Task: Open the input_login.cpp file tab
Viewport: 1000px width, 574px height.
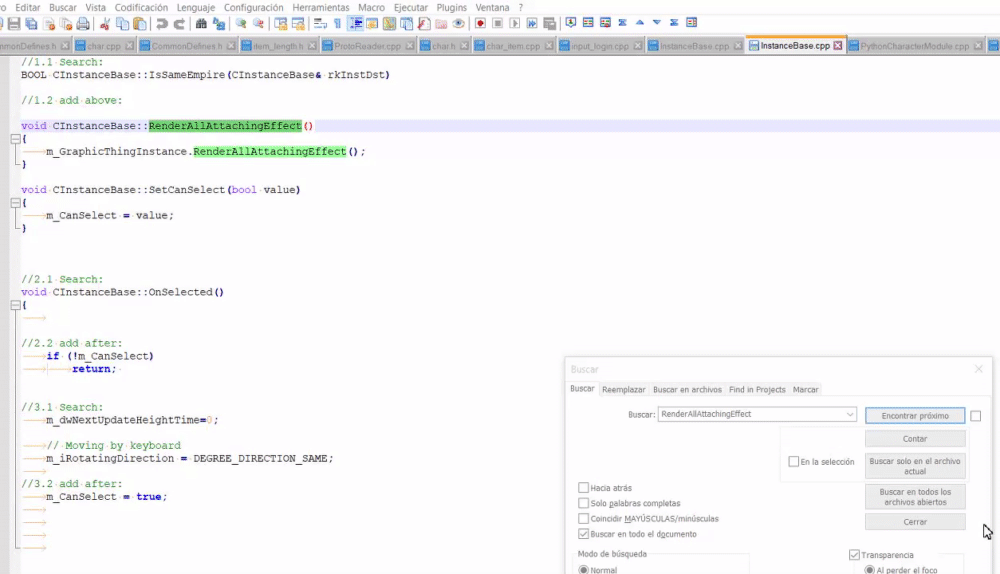Action: 599,46
